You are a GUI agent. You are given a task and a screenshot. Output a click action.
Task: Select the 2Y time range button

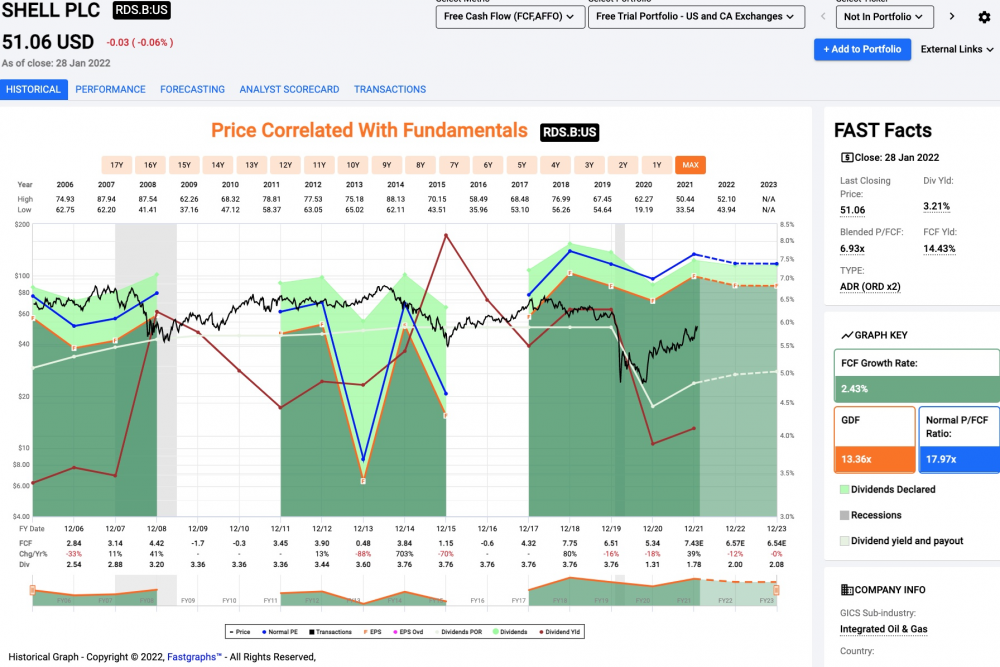point(624,165)
